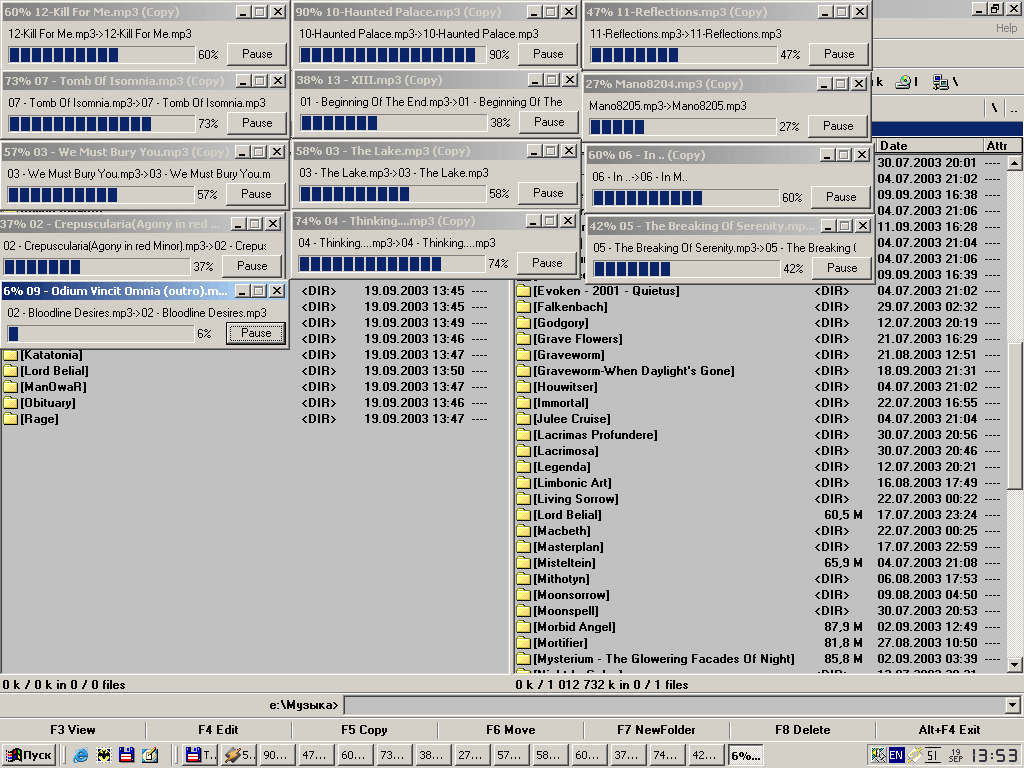Pause the 11-Reflections.mp3 copy
The height and width of the screenshot is (768, 1024).
(839, 54)
